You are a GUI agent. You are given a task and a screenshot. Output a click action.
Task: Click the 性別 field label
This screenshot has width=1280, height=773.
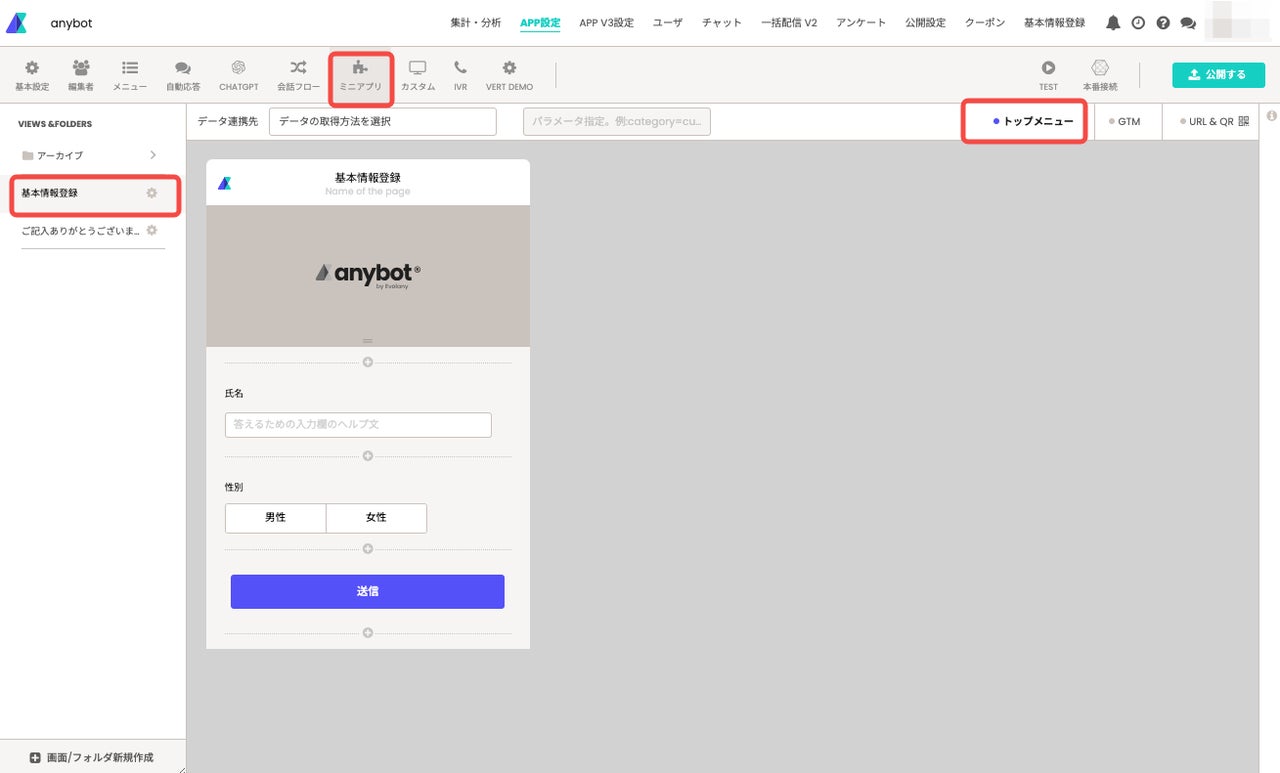click(x=234, y=487)
